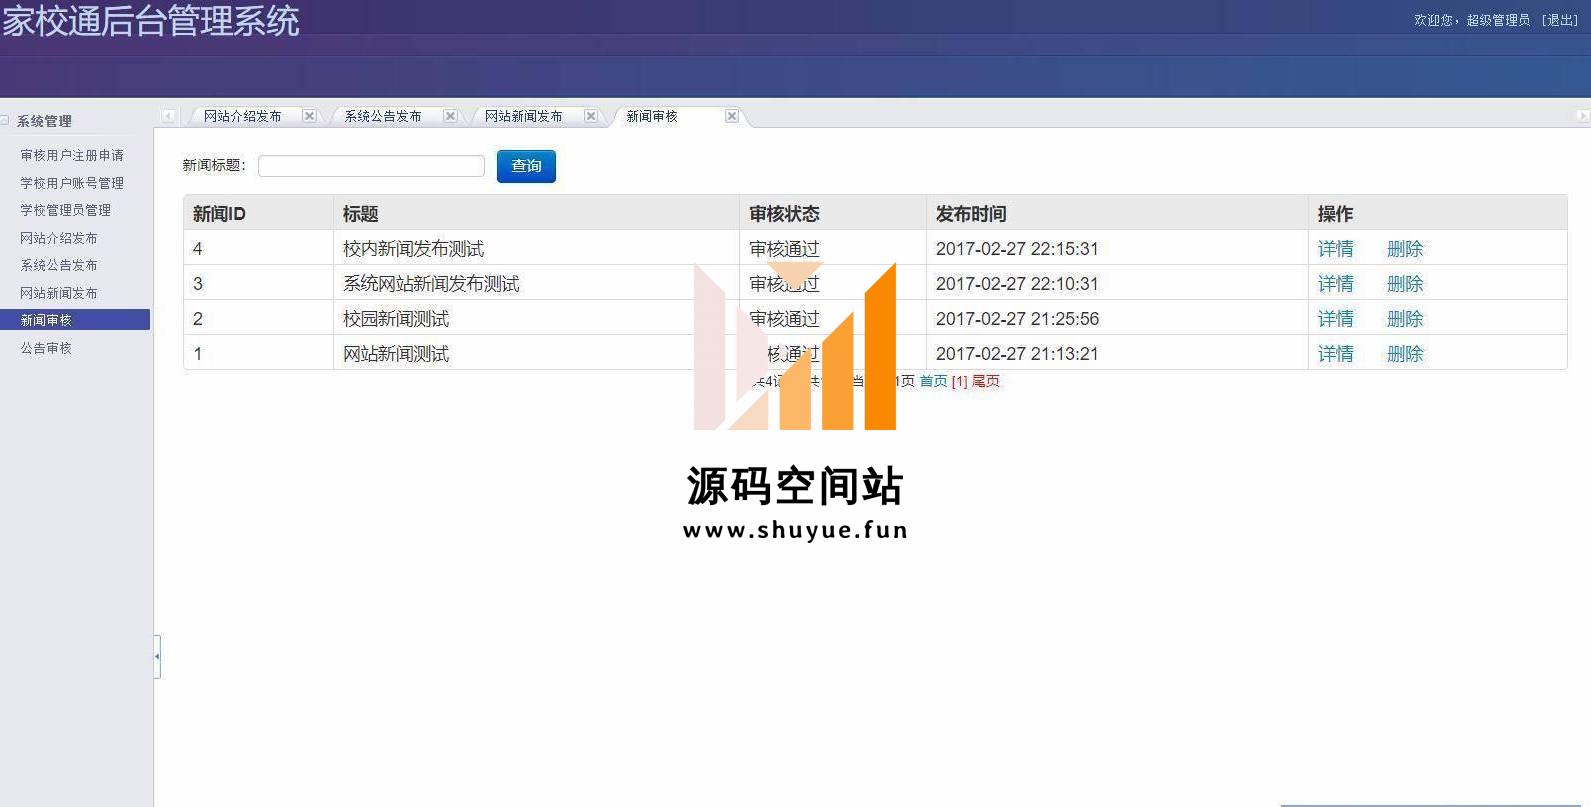Delete news 校内新闻发布测试

[x=1405, y=249]
